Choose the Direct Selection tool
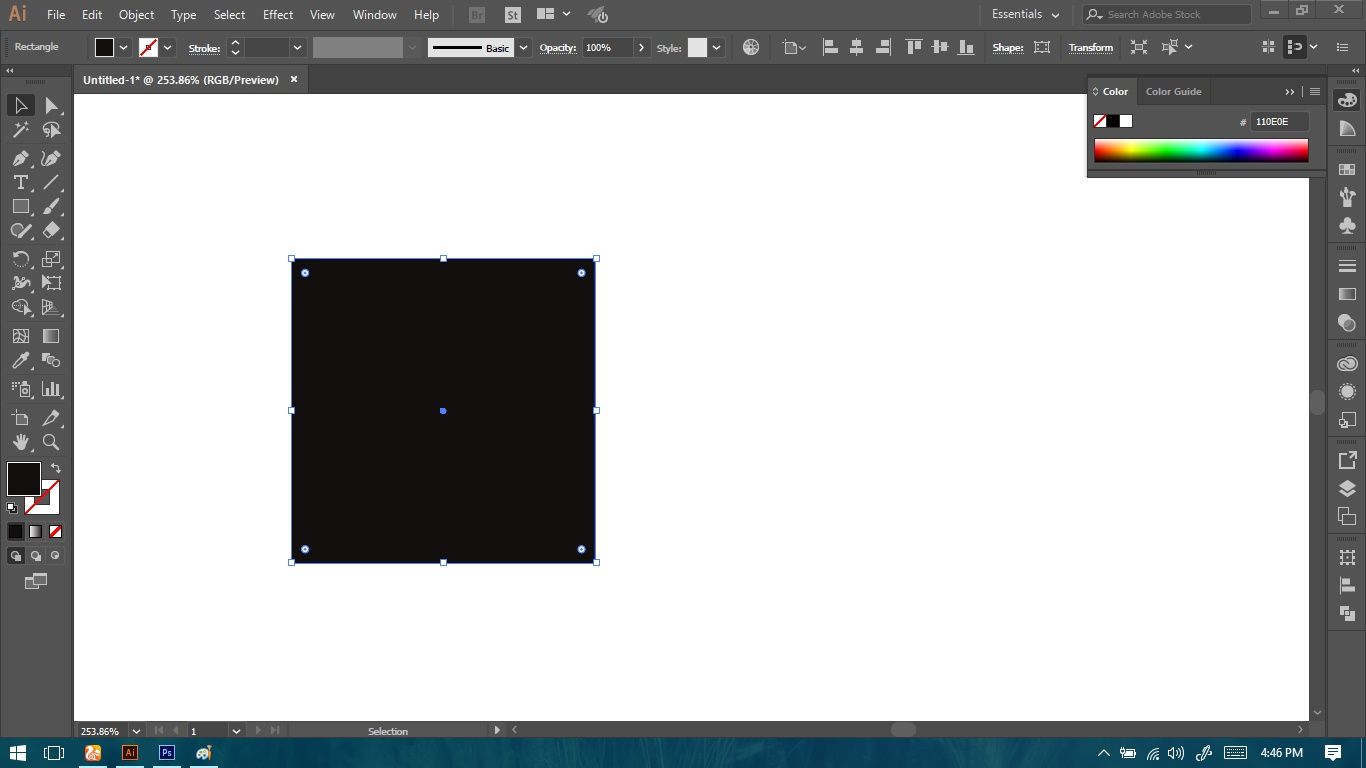The height and width of the screenshot is (768, 1366). pos(51,105)
